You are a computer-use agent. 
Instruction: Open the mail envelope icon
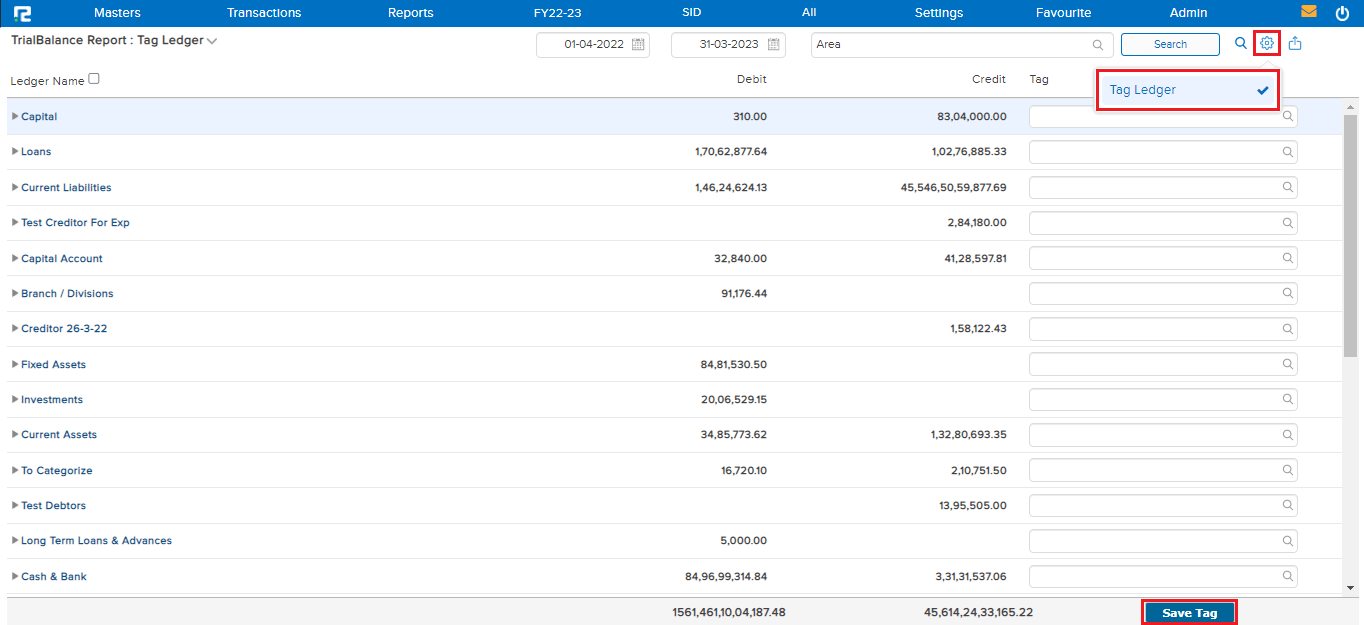(x=1308, y=13)
